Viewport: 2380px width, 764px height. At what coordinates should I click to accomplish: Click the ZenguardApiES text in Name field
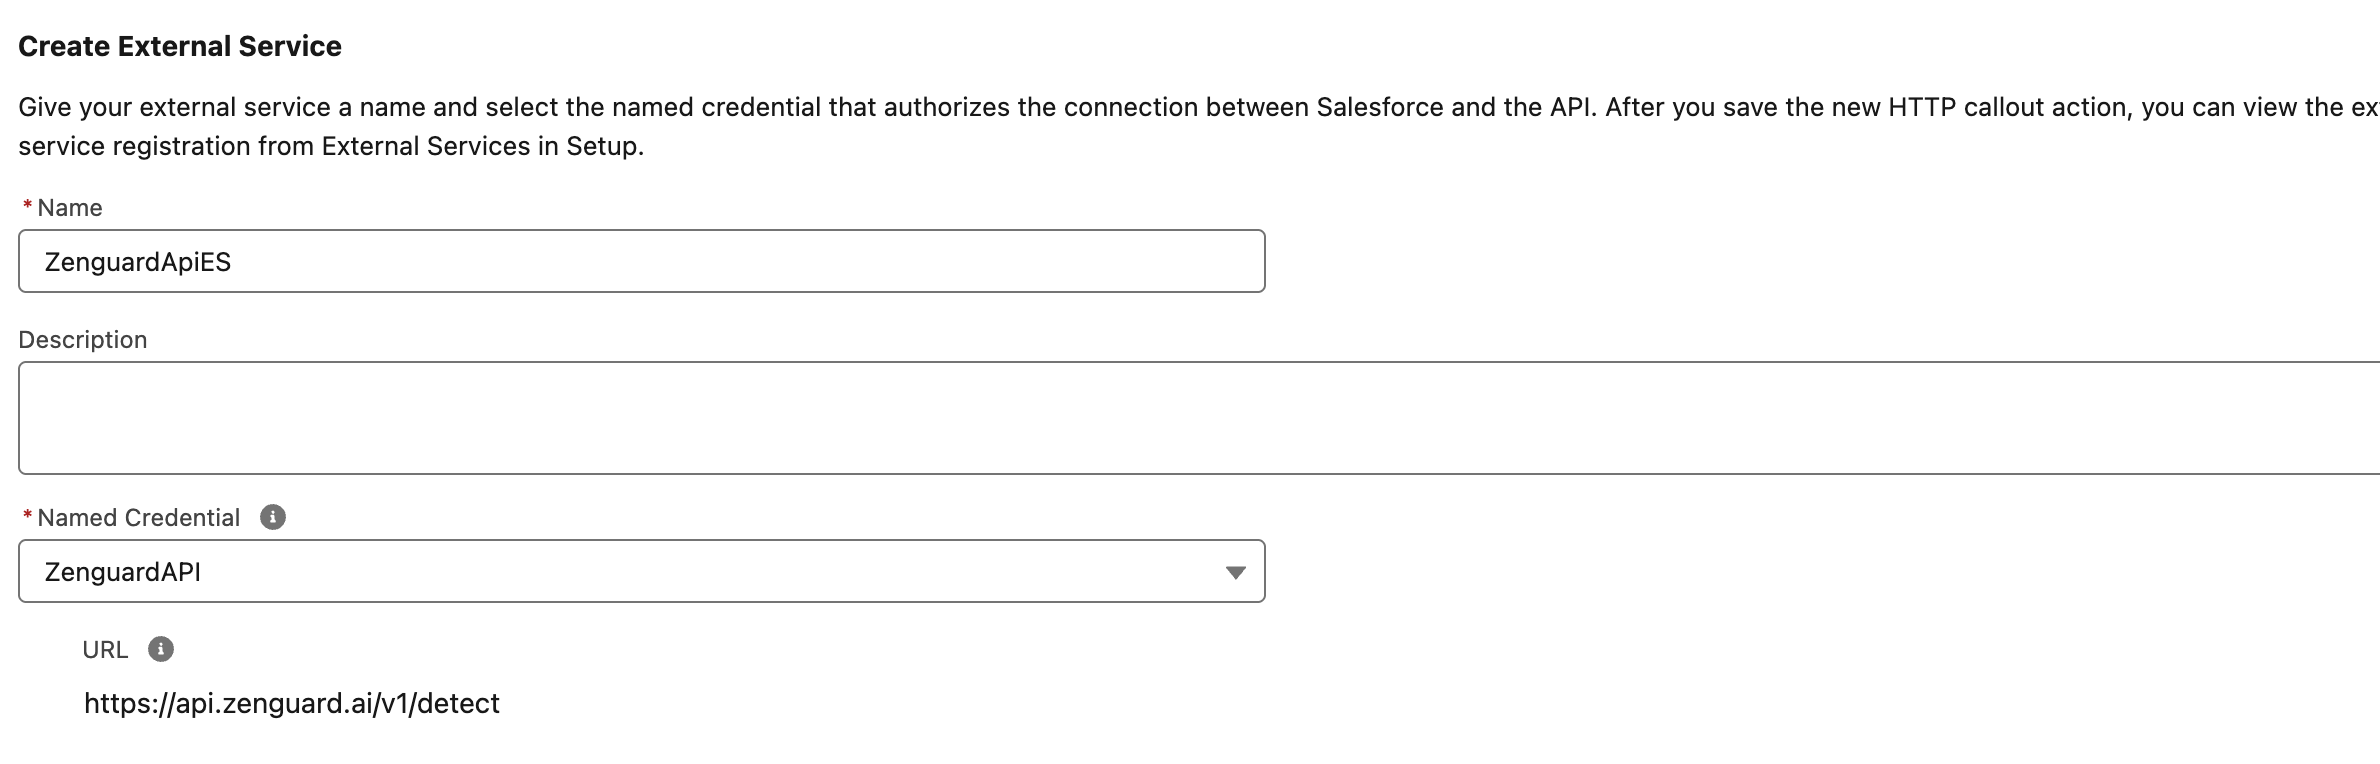click(138, 262)
